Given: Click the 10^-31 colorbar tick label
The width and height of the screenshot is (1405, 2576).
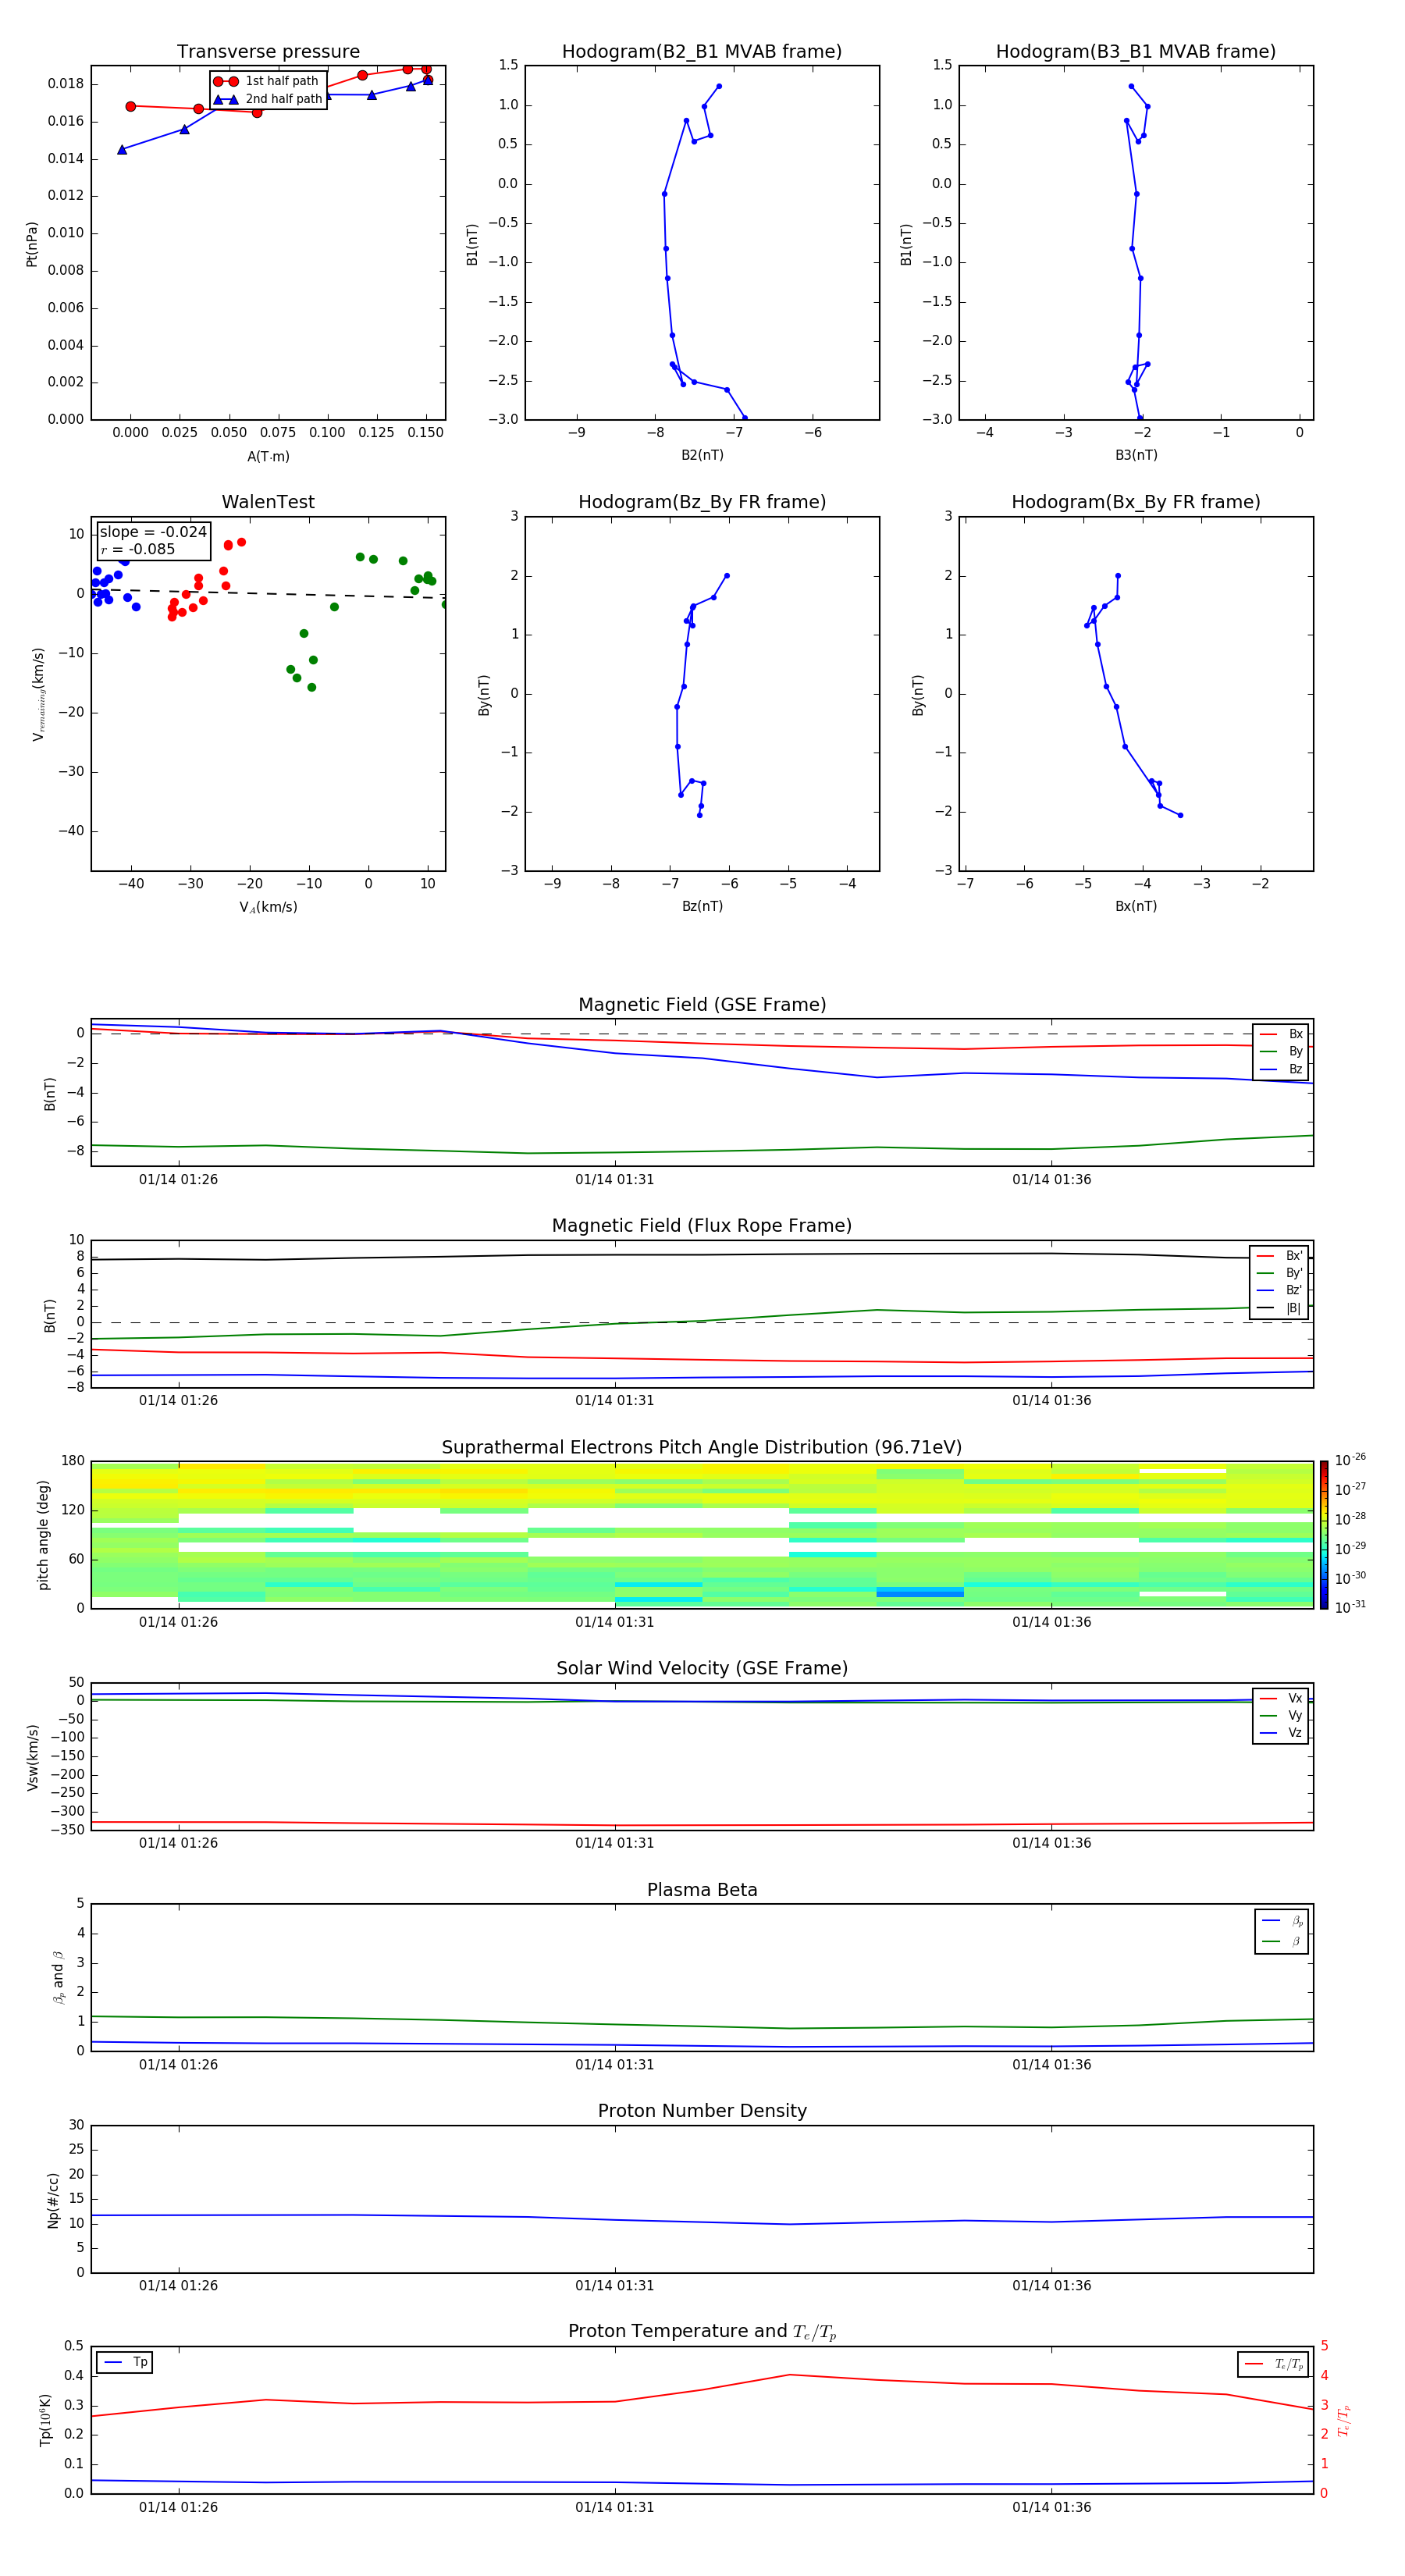Looking at the screenshot, I should [x=1350, y=1607].
